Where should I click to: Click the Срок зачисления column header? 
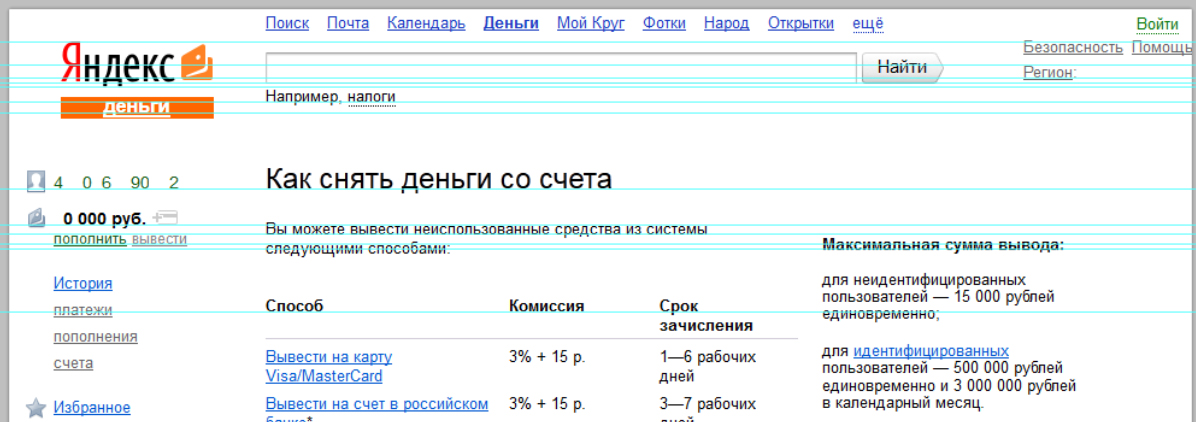pos(706,316)
